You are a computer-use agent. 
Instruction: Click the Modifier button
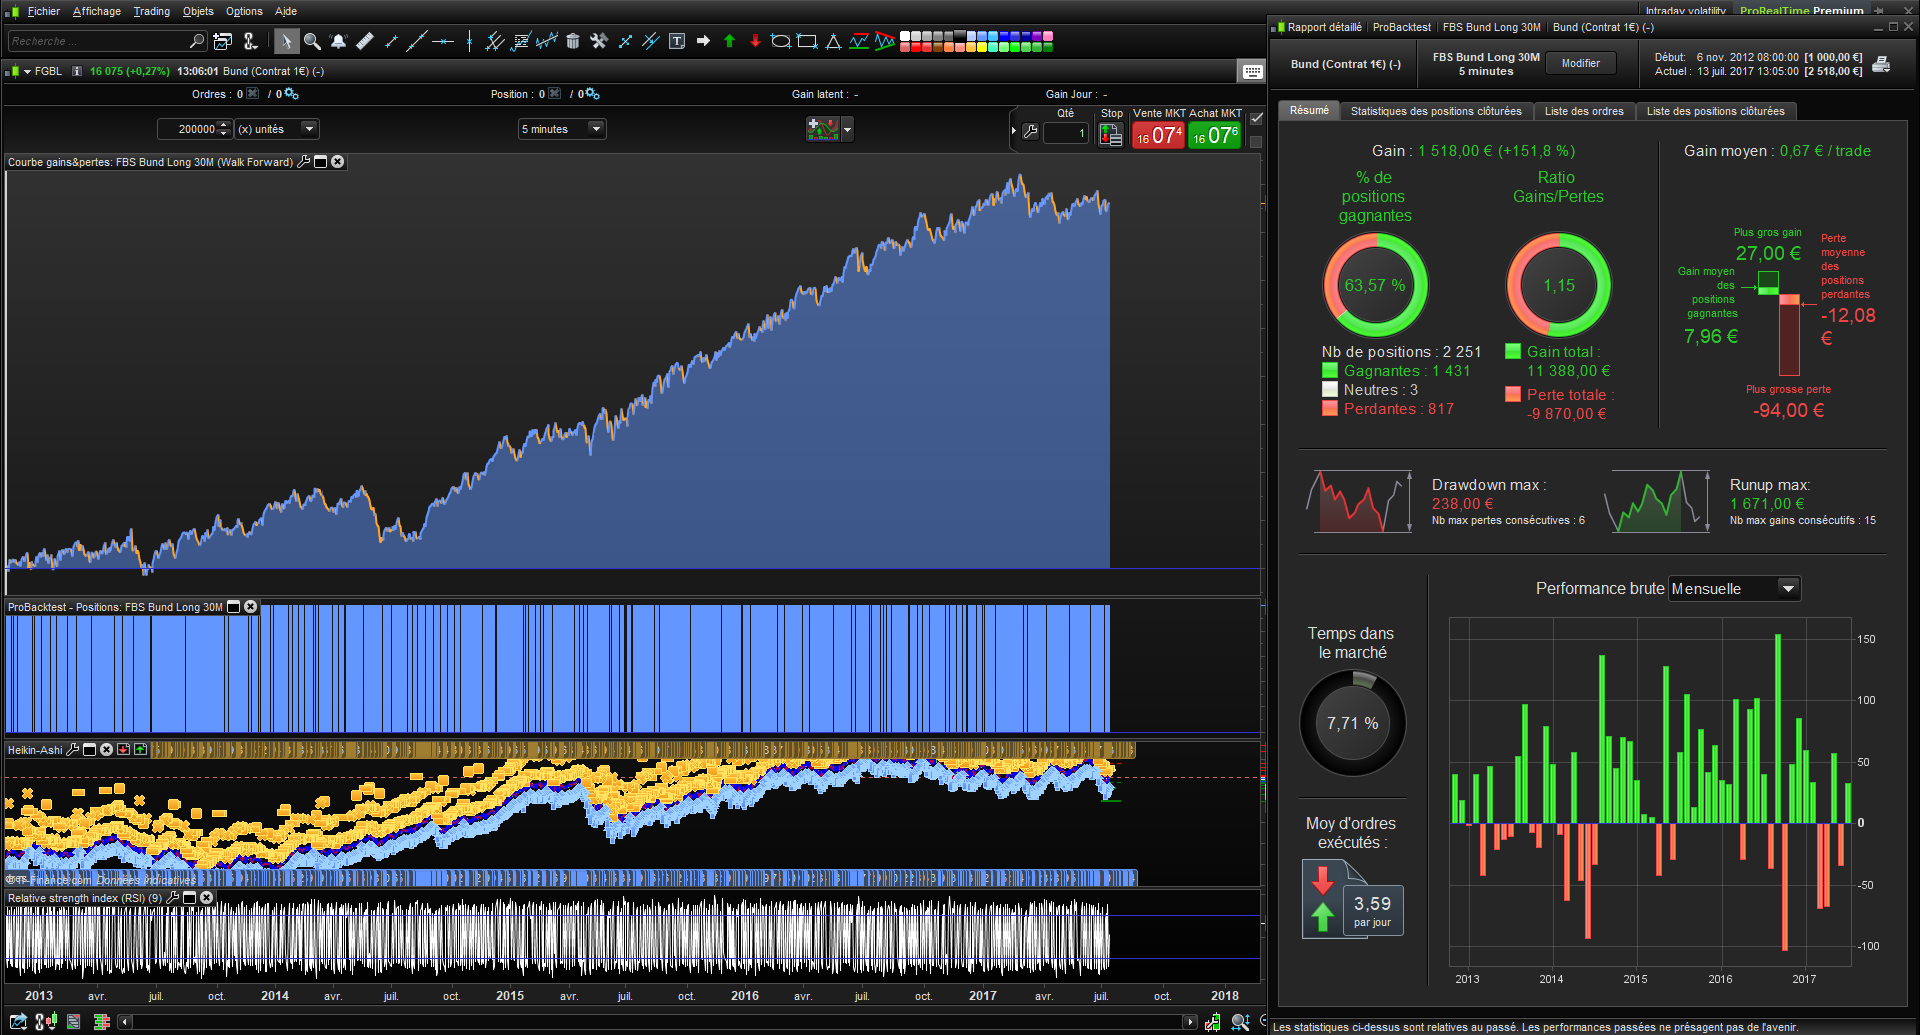pyautogui.click(x=1580, y=63)
